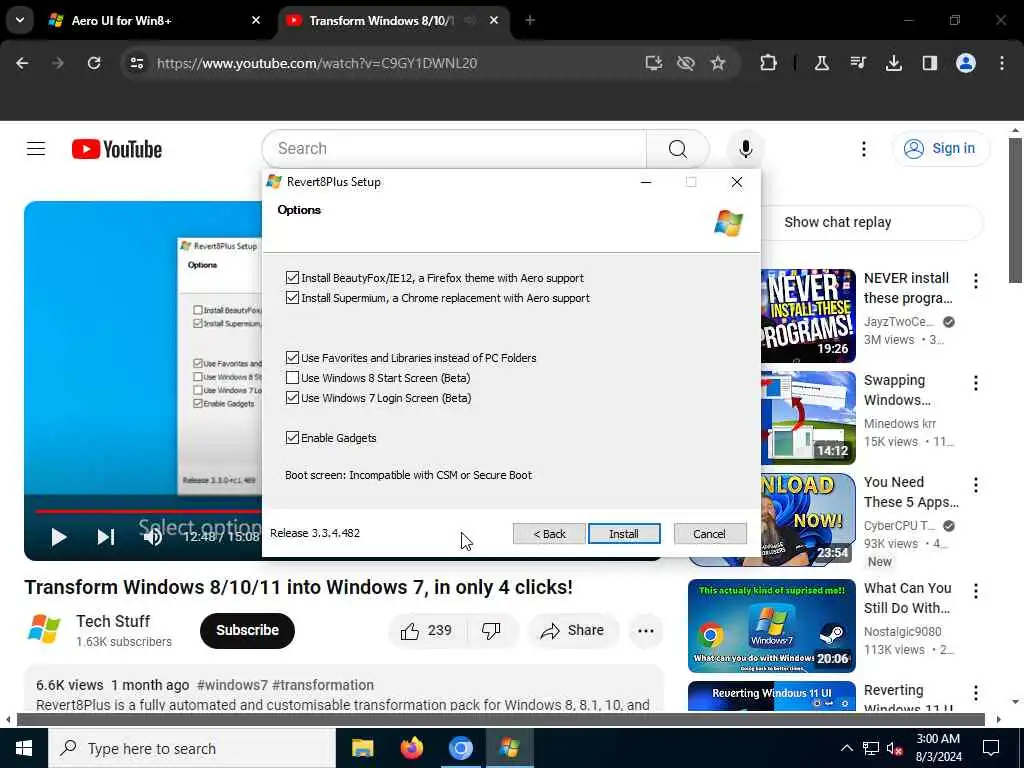
Task: Open You Need These 5 Apps video title
Action: coord(911,492)
